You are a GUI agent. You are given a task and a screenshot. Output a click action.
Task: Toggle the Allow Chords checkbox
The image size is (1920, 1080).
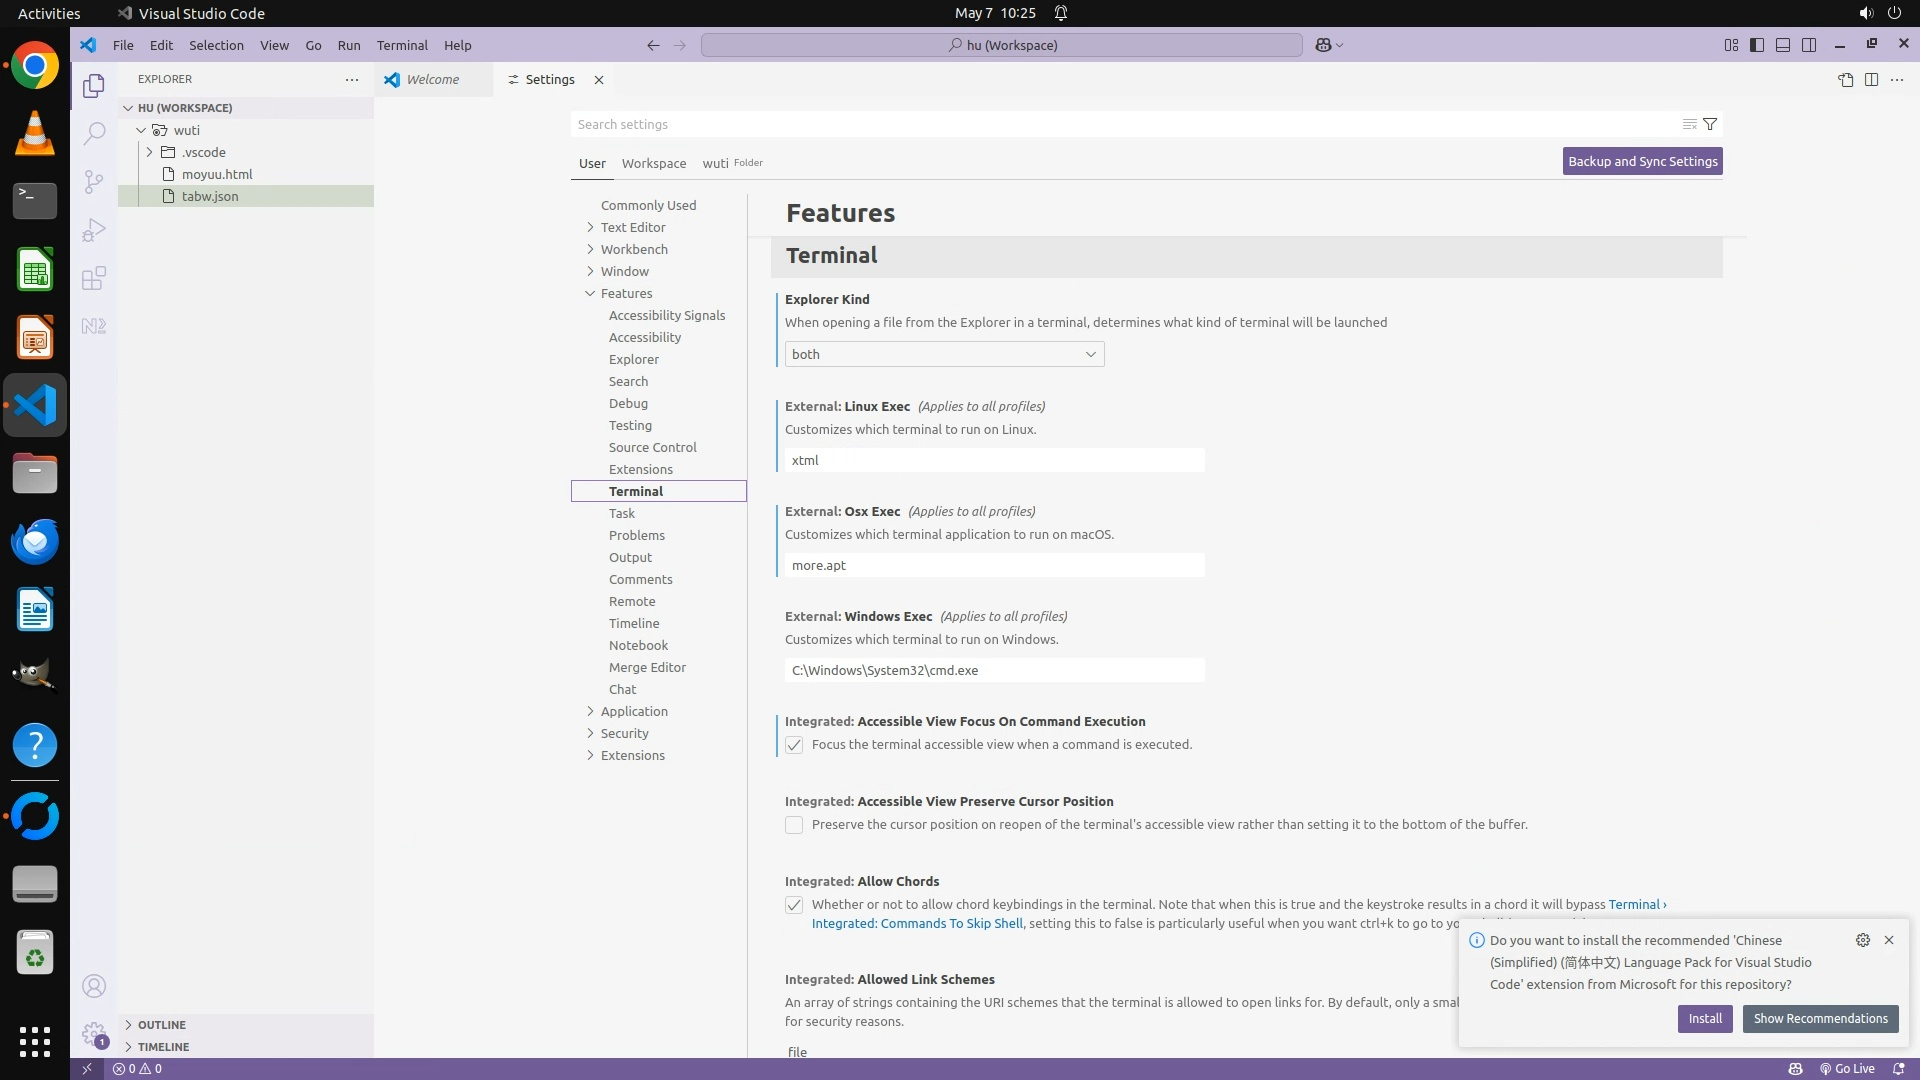[794, 905]
